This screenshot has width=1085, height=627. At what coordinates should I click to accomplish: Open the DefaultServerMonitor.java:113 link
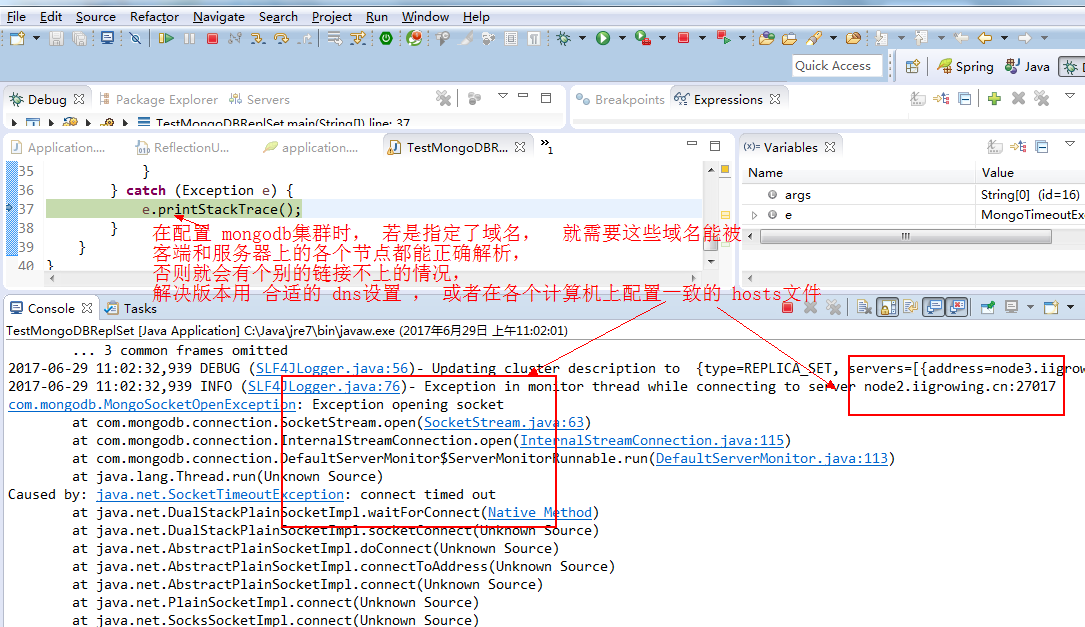(772, 459)
